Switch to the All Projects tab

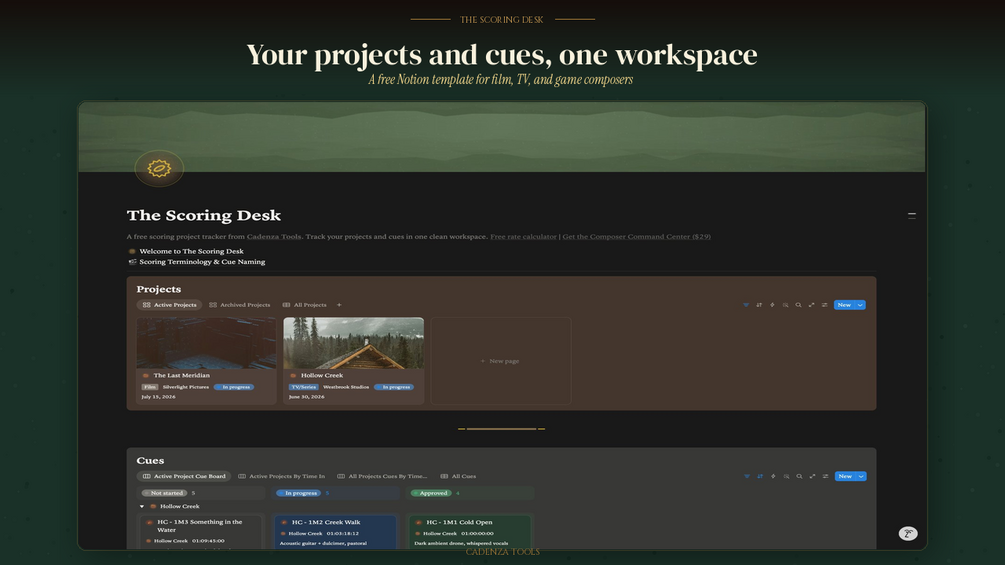tap(304, 305)
